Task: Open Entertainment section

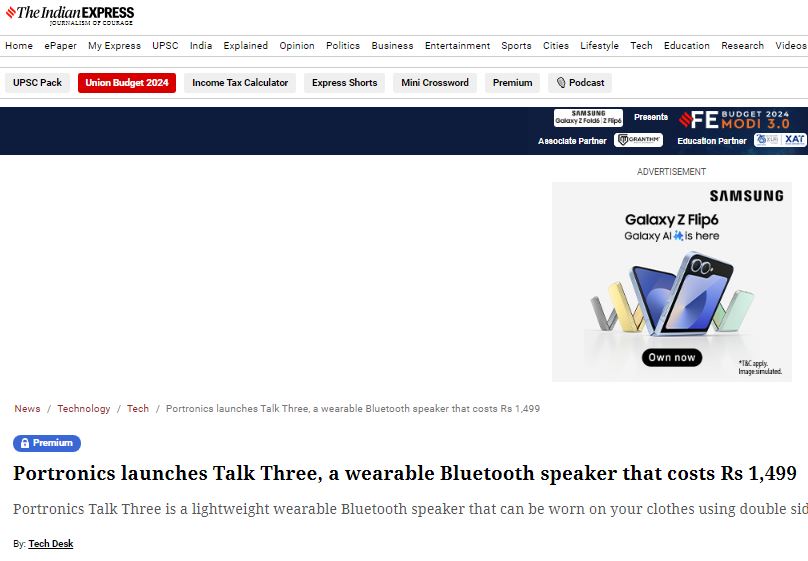Action: (x=458, y=45)
